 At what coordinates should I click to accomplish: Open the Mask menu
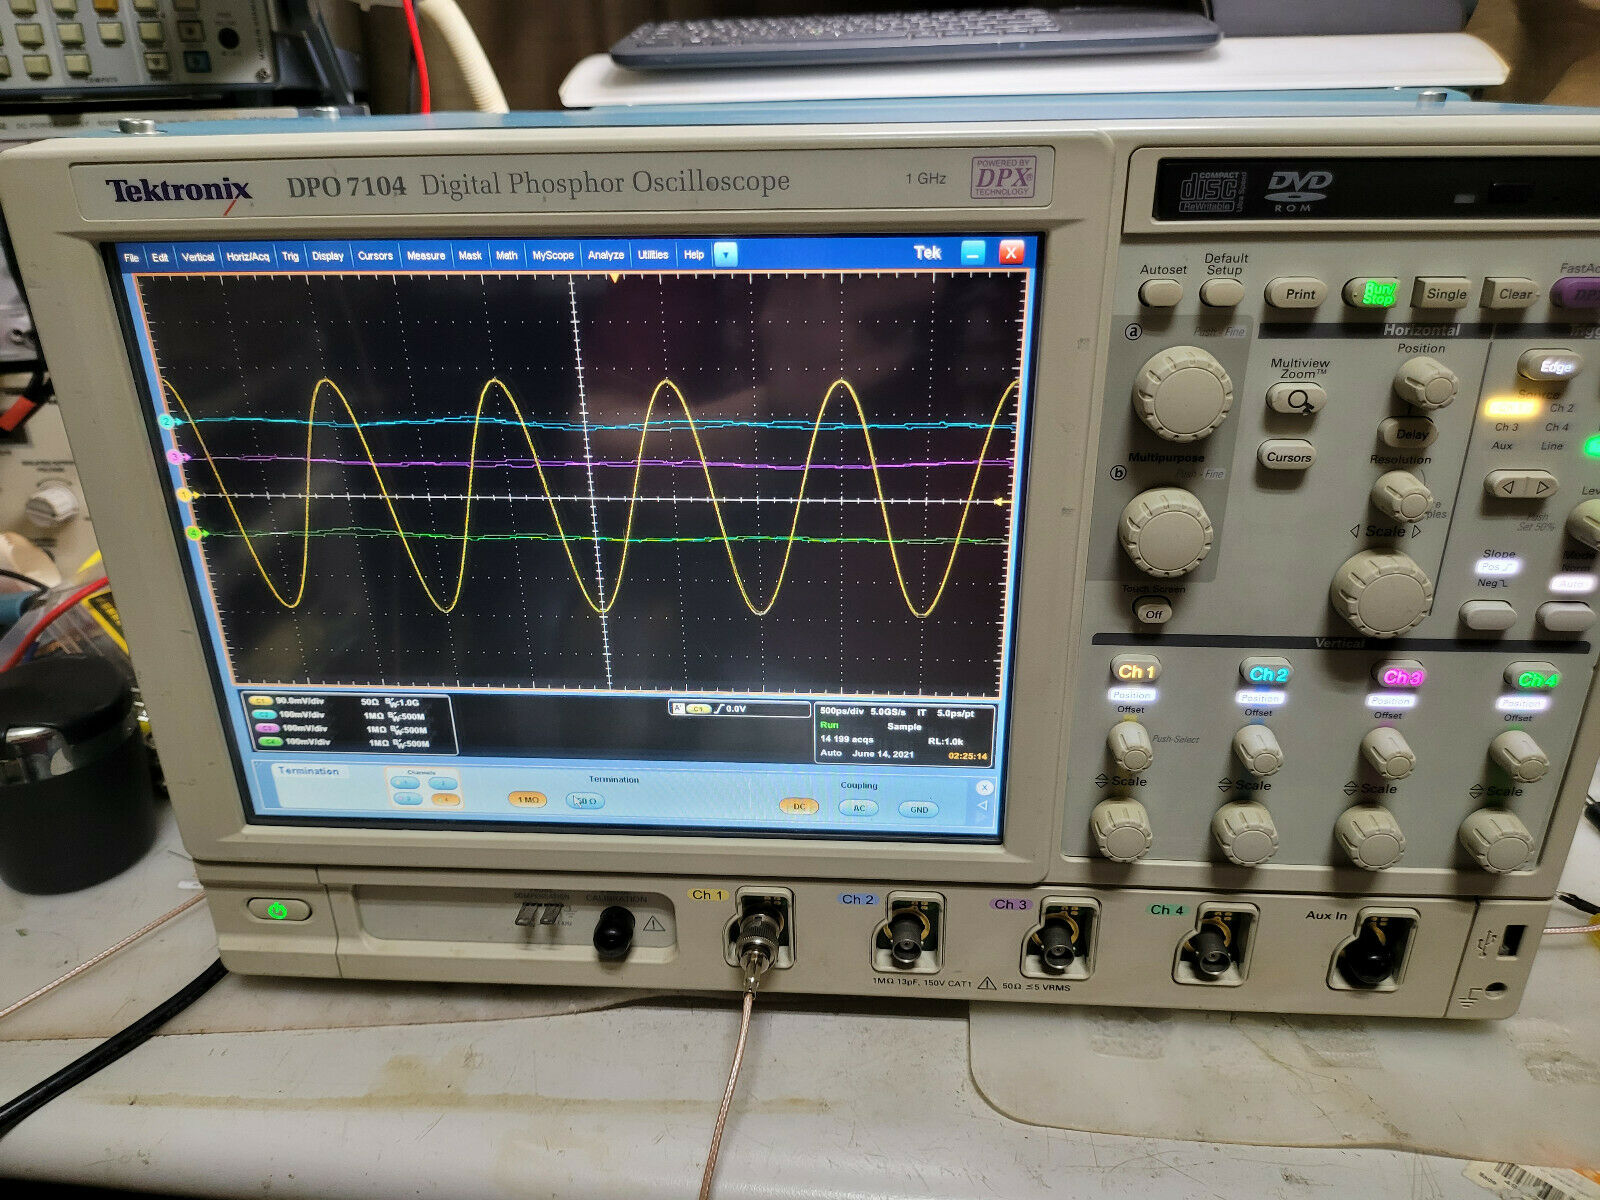470,256
